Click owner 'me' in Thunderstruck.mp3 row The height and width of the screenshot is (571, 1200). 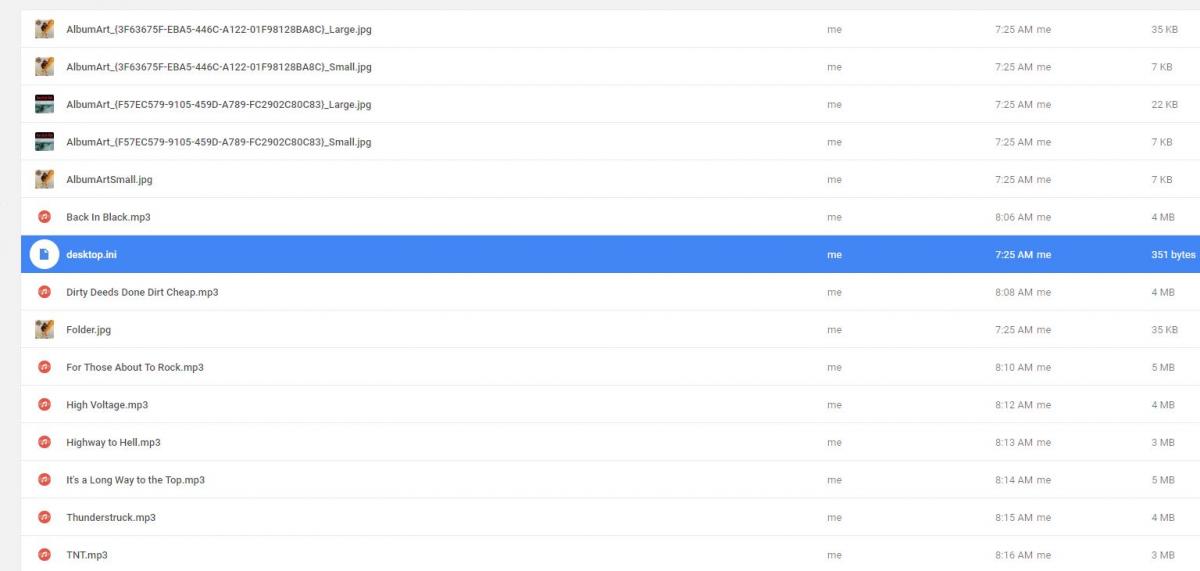[834, 517]
